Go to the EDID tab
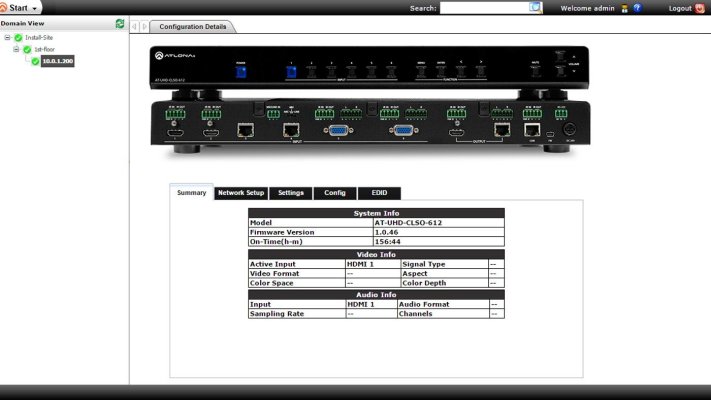This screenshot has width=711, height=400. pos(379,193)
